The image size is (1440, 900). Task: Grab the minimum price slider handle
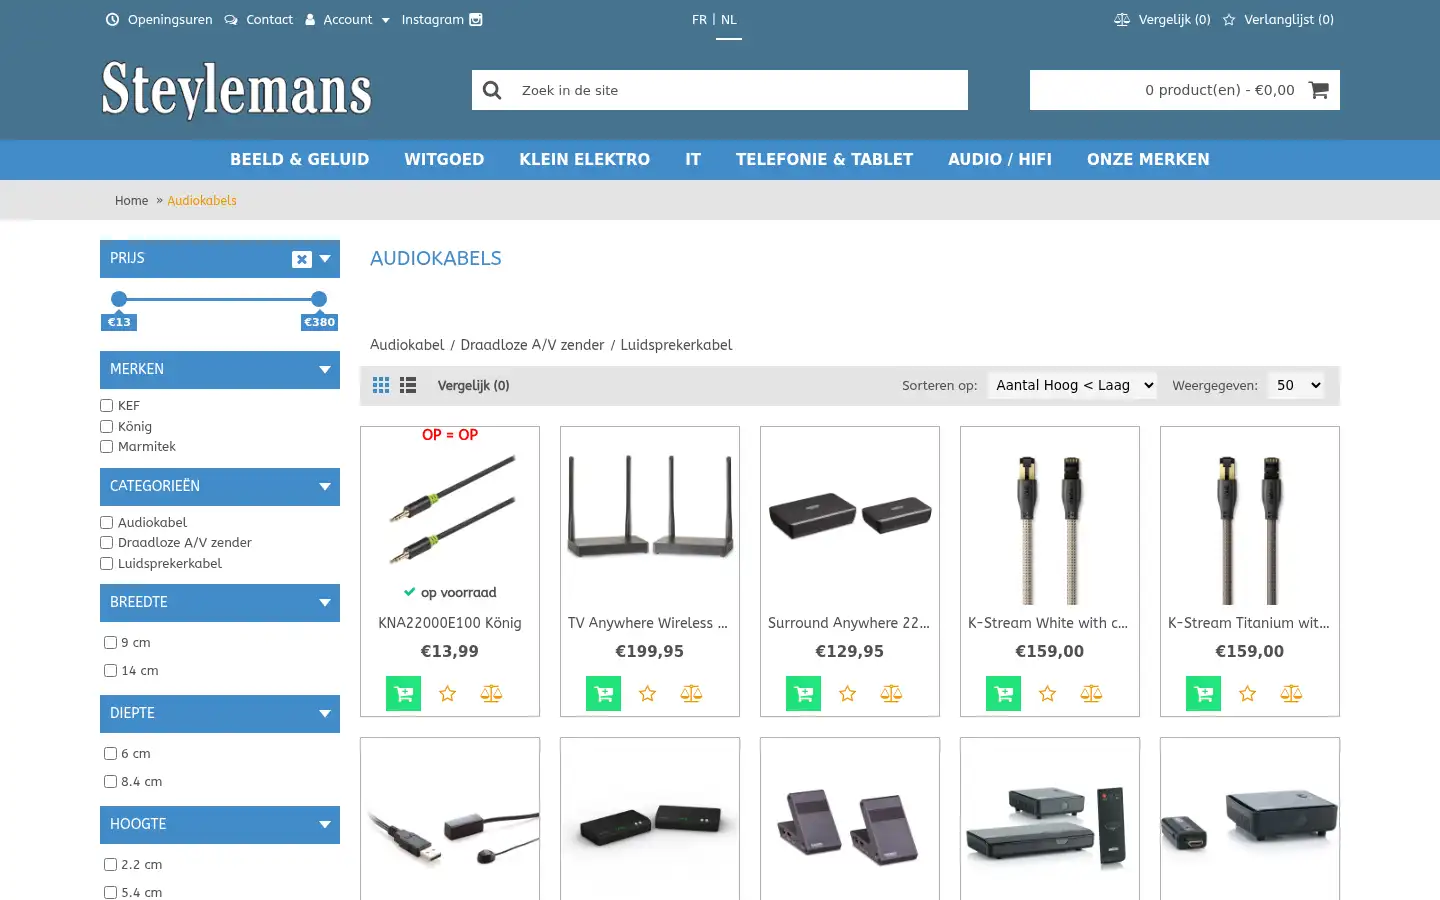pos(119,299)
